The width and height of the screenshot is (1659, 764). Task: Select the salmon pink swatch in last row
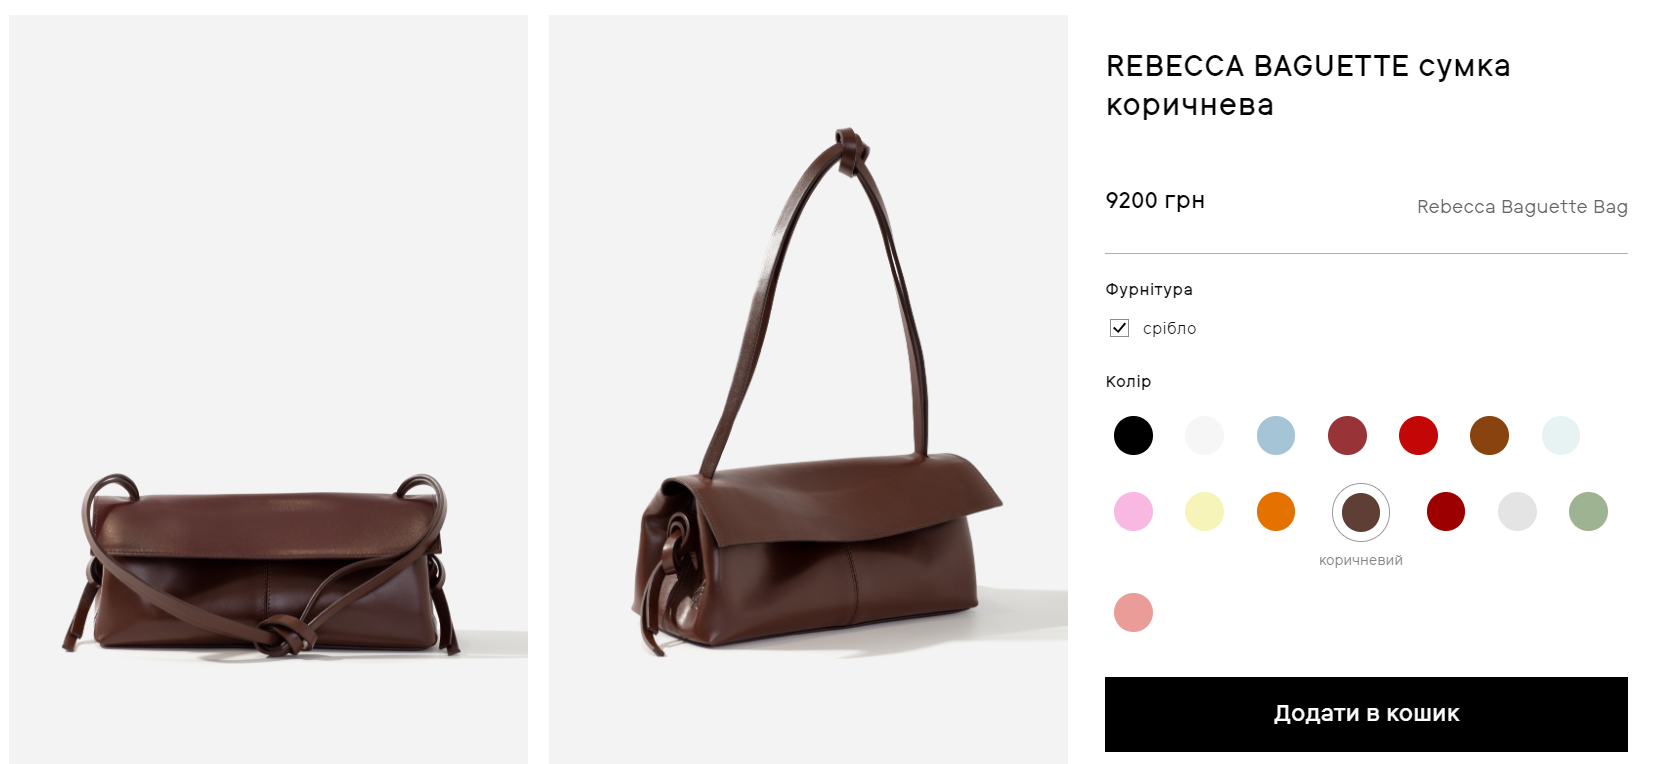point(1133,612)
